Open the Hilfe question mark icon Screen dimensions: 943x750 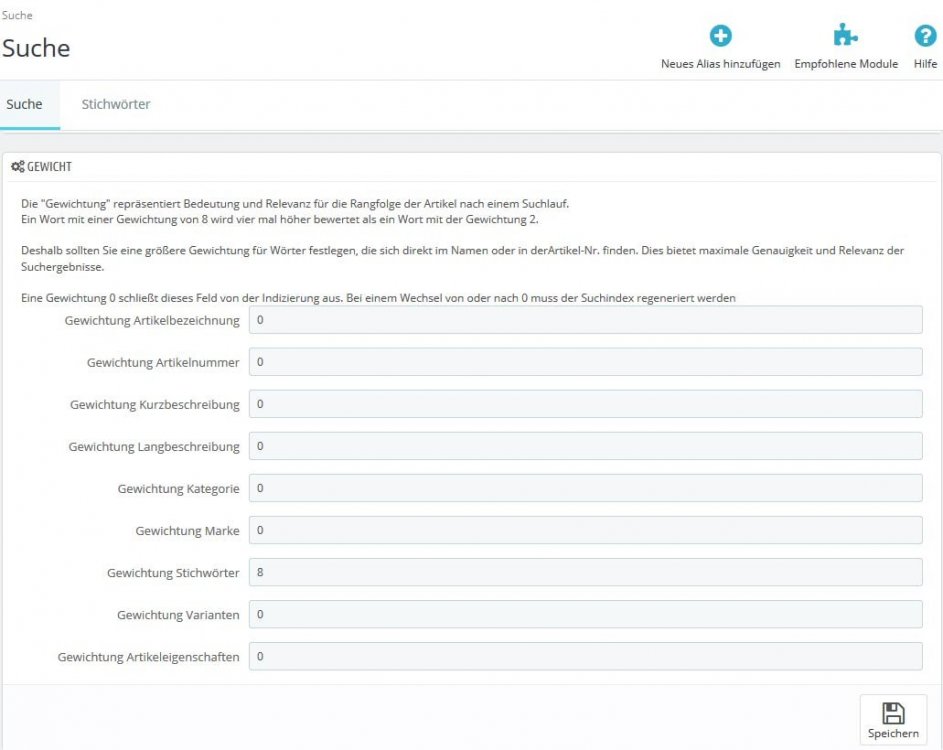click(x=925, y=35)
